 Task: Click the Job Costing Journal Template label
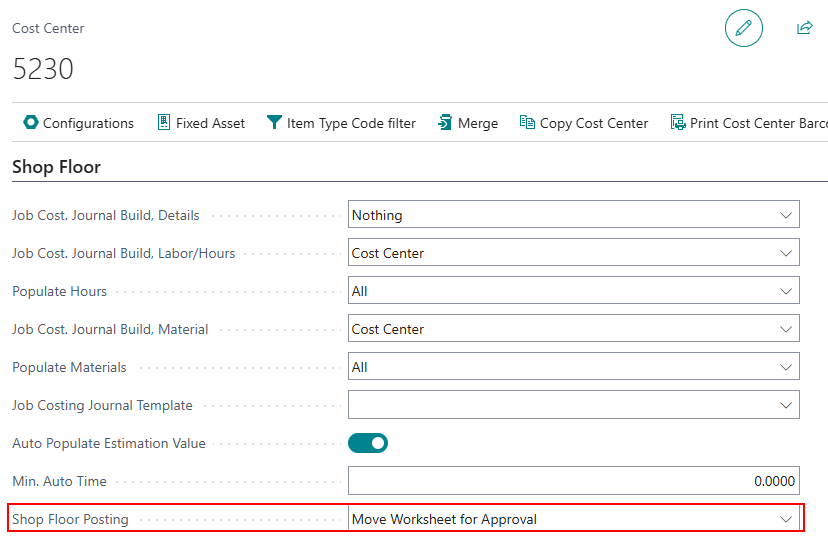102,405
